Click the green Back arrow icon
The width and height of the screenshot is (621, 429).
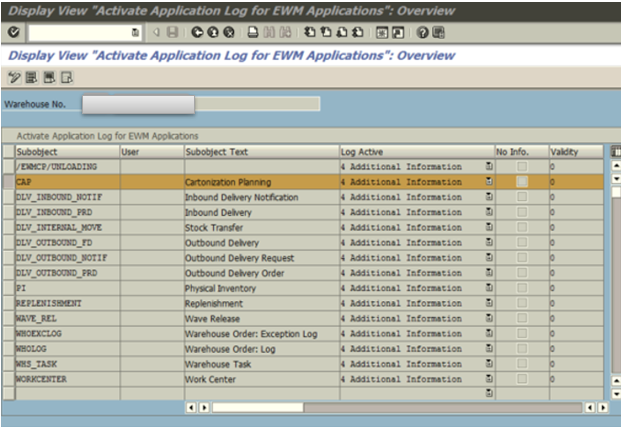[198, 33]
